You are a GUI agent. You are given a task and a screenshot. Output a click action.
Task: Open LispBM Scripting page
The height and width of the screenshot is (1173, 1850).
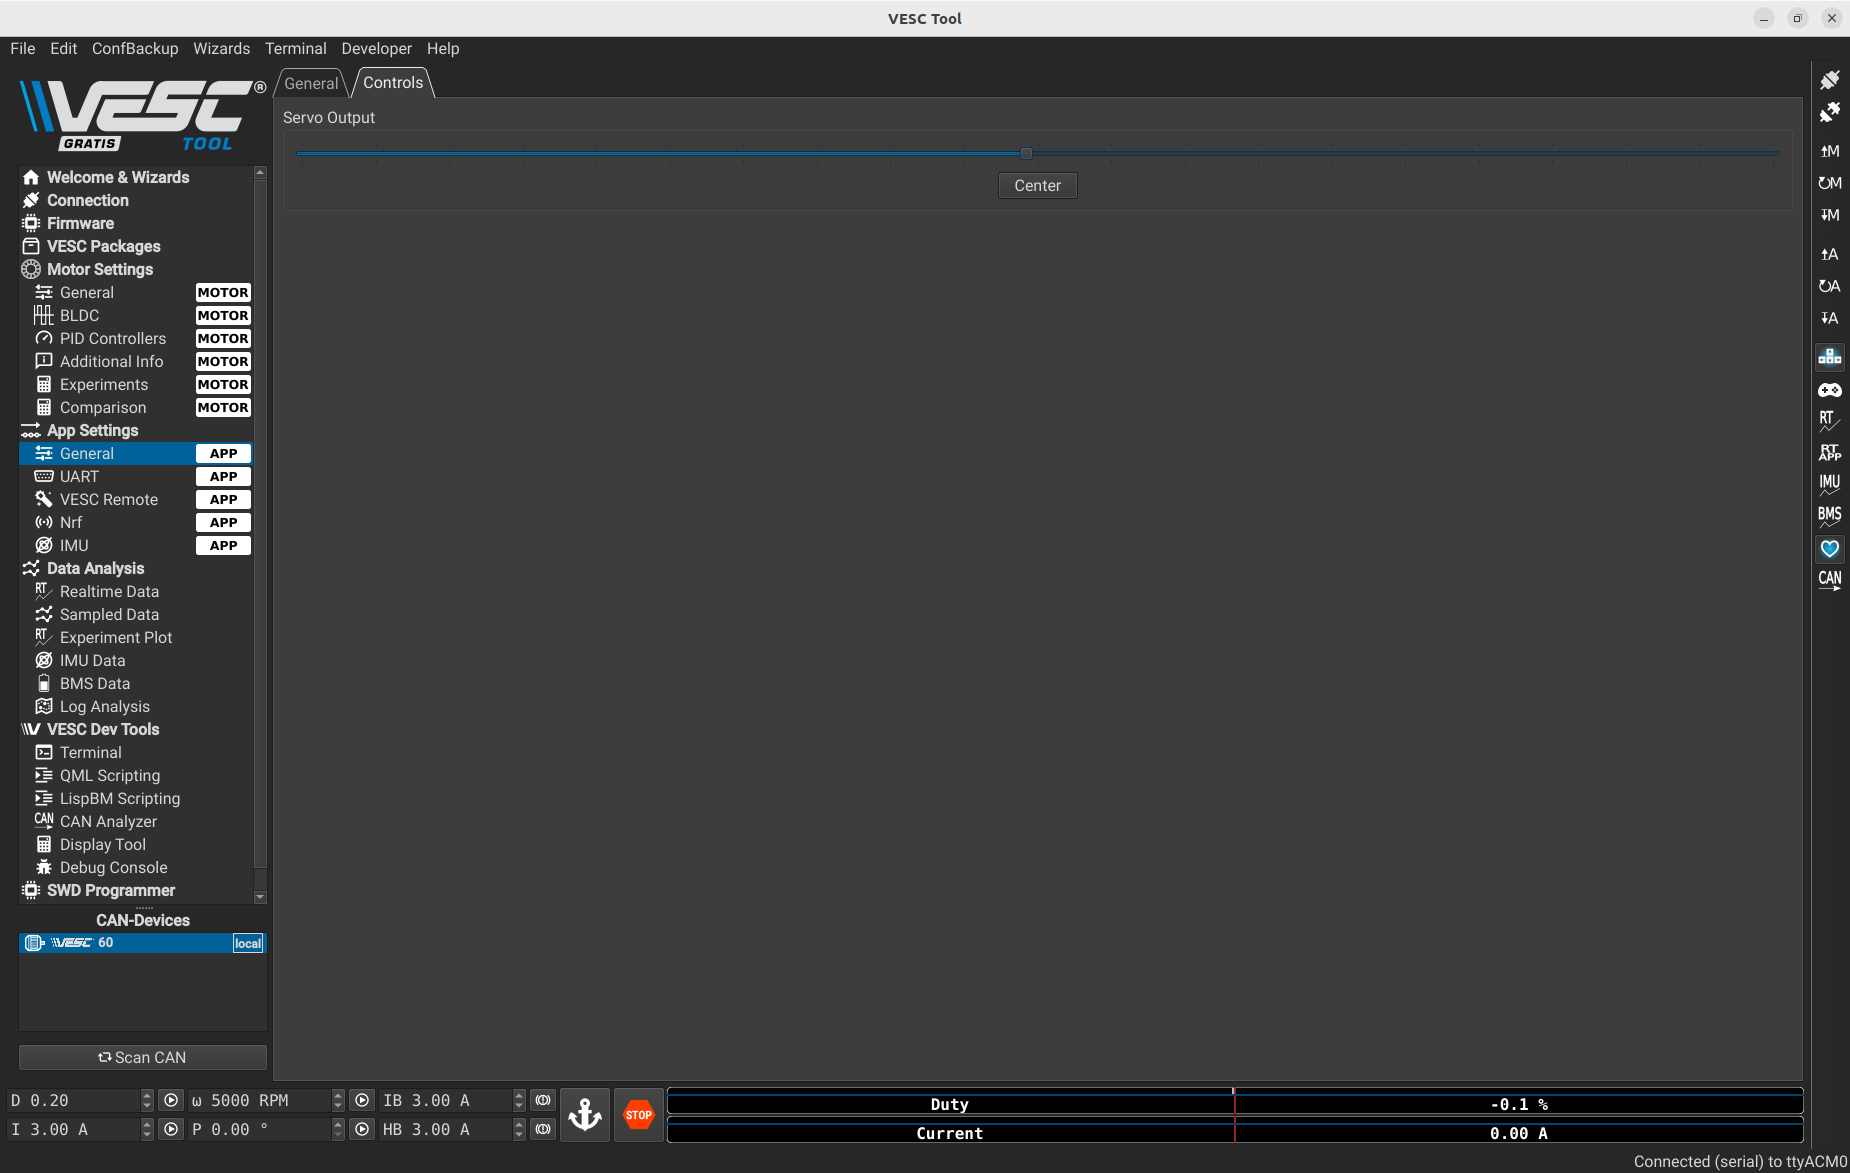[136, 798]
